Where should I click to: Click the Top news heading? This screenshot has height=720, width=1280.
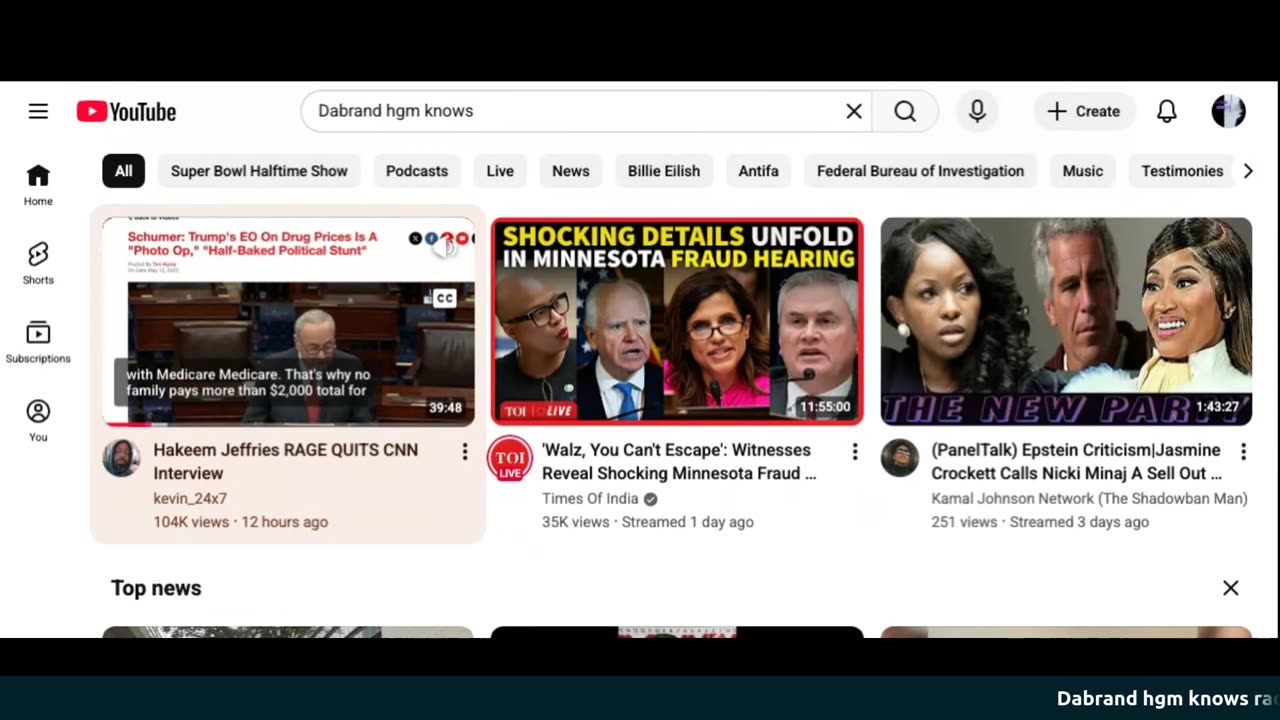point(156,588)
